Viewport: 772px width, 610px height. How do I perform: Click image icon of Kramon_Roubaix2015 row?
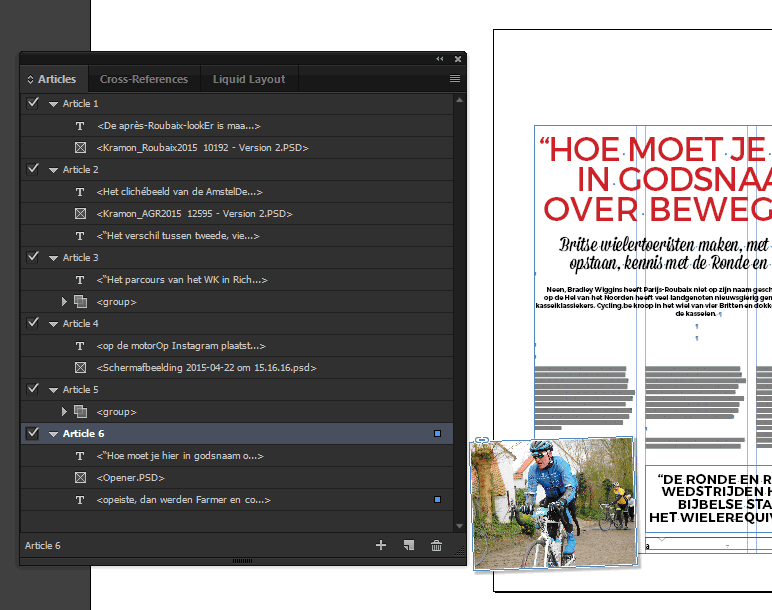tap(80, 148)
